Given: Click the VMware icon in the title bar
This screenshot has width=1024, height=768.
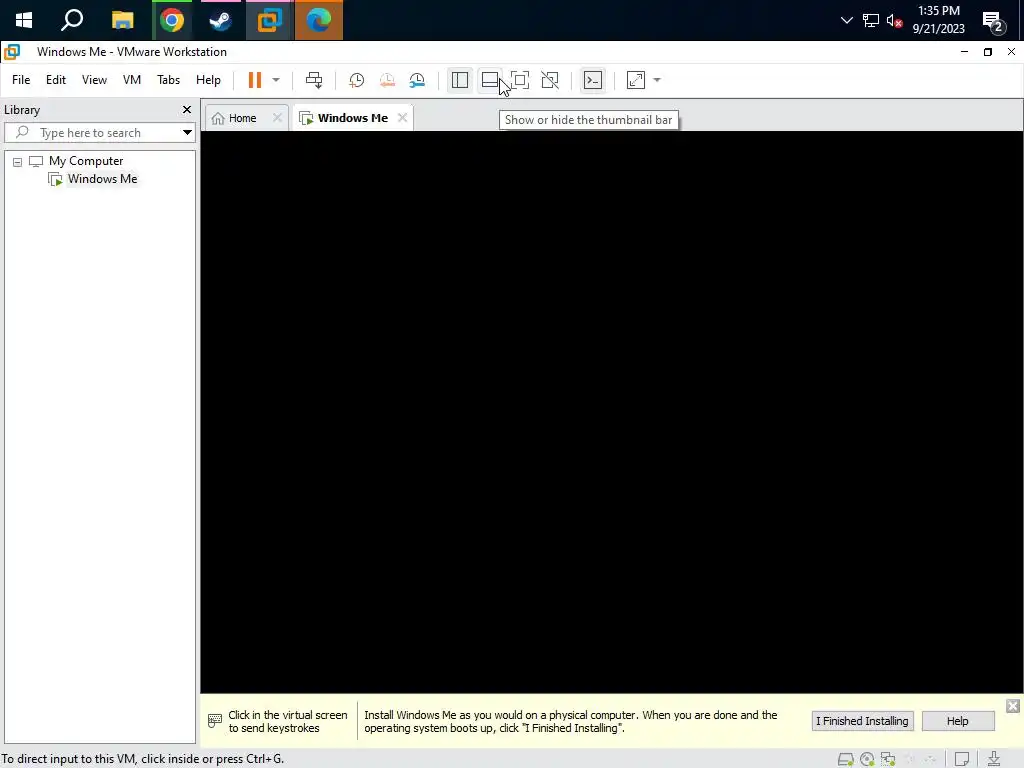Looking at the screenshot, I should (12, 52).
